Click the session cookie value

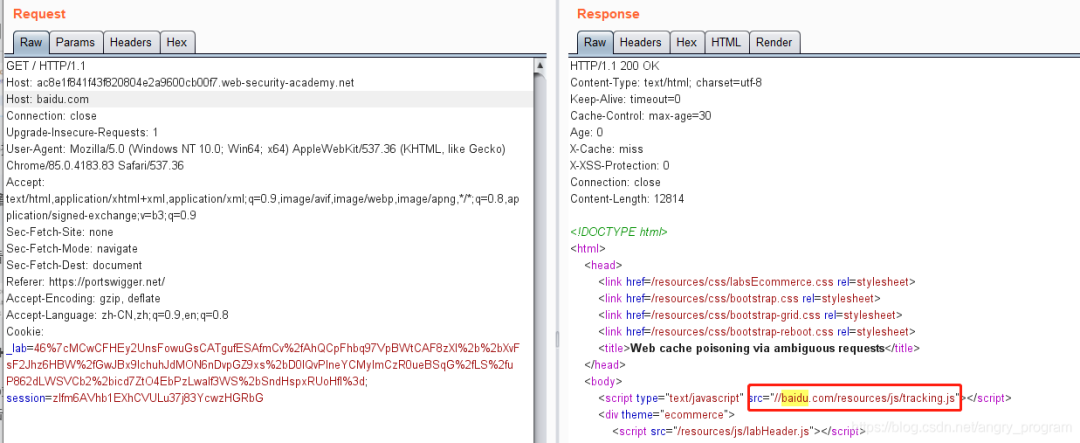135,398
